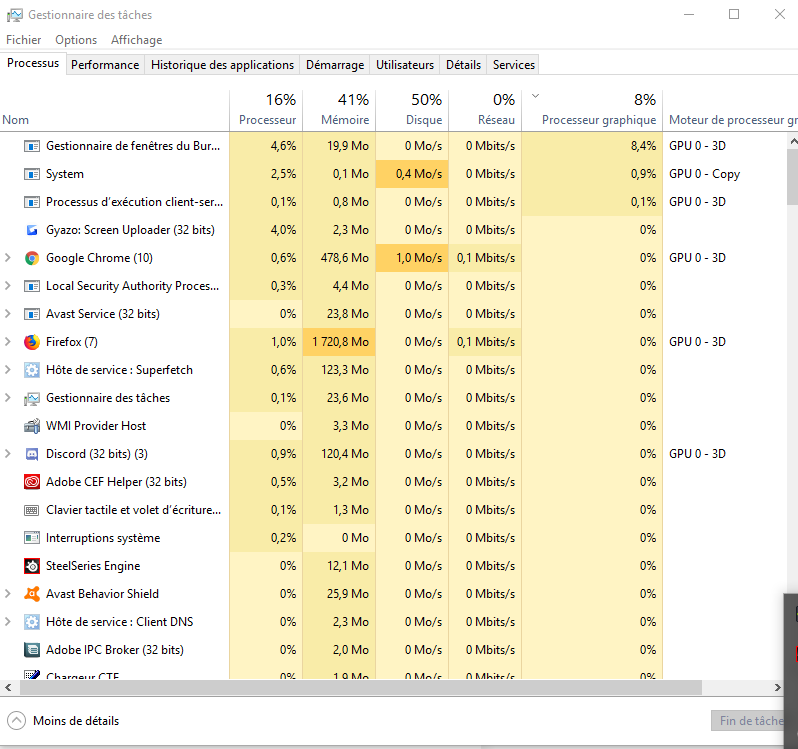Click the Adobe IPC Broker icon

32,650
